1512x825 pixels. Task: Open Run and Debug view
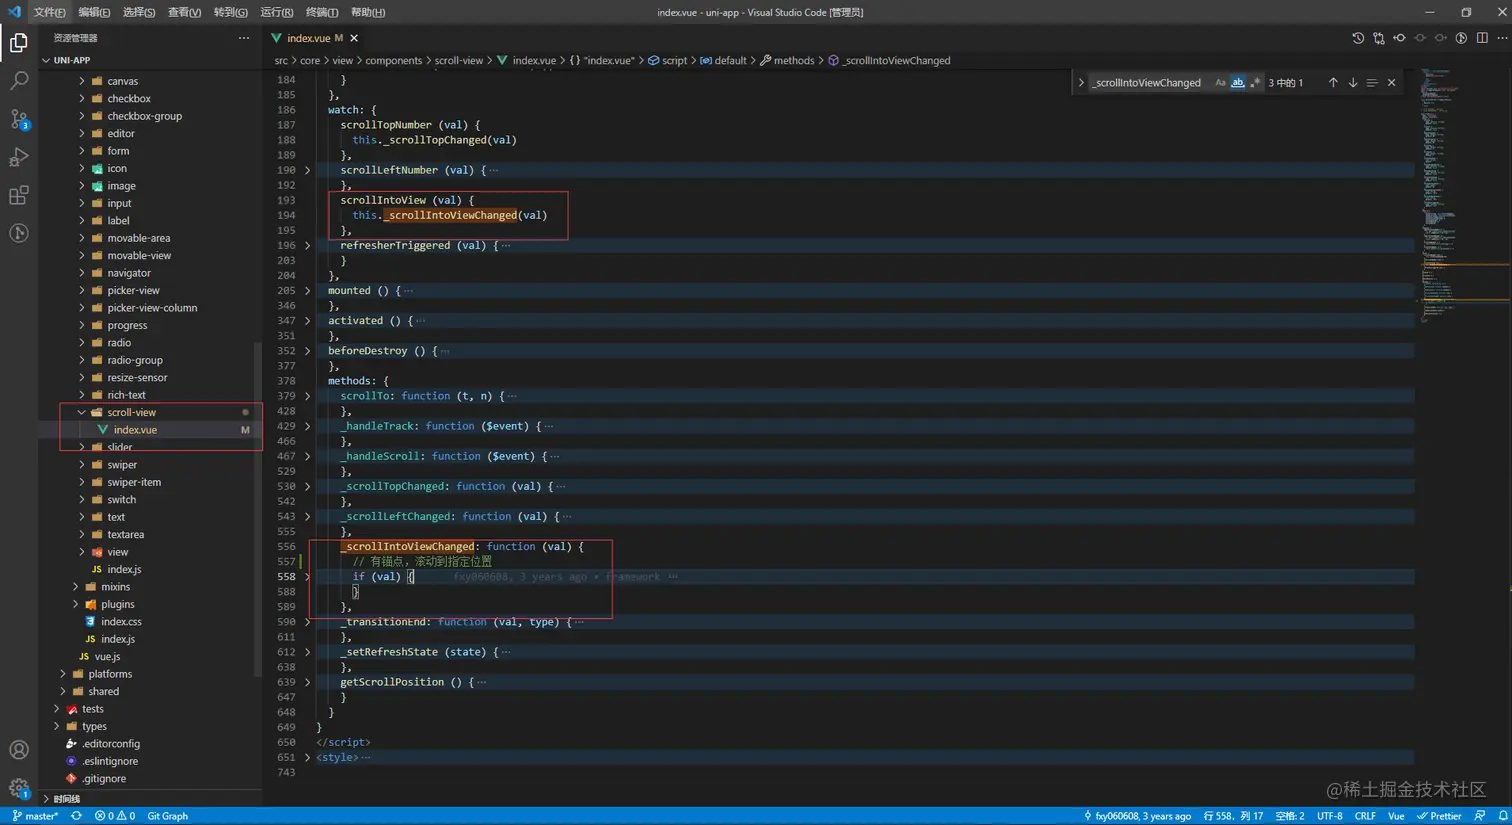click(x=18, y=157)
